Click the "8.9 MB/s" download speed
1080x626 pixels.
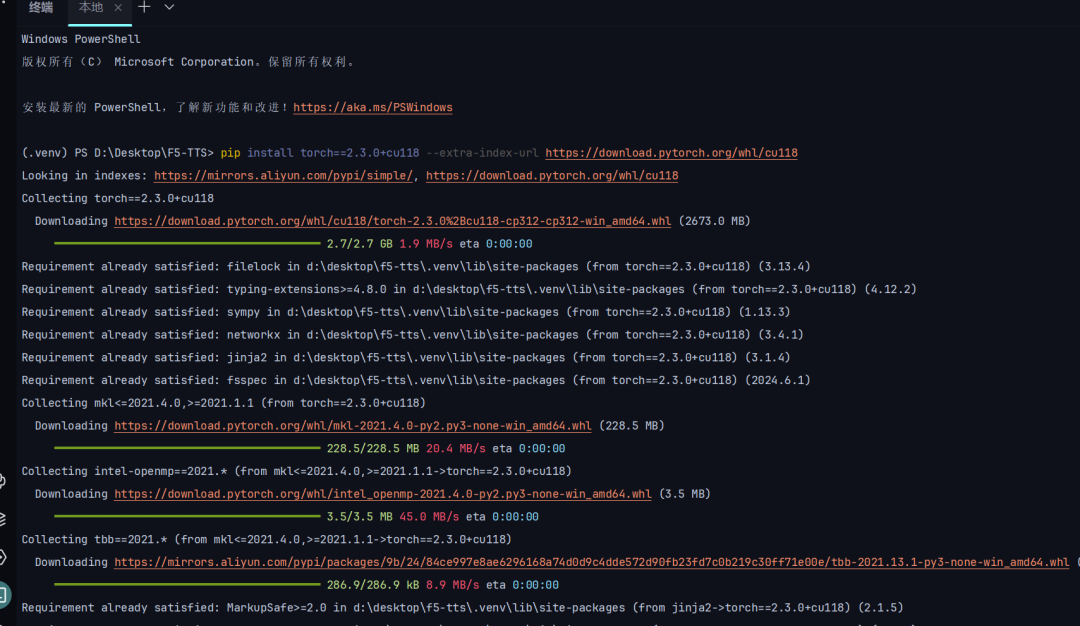[x=453, y=585]
